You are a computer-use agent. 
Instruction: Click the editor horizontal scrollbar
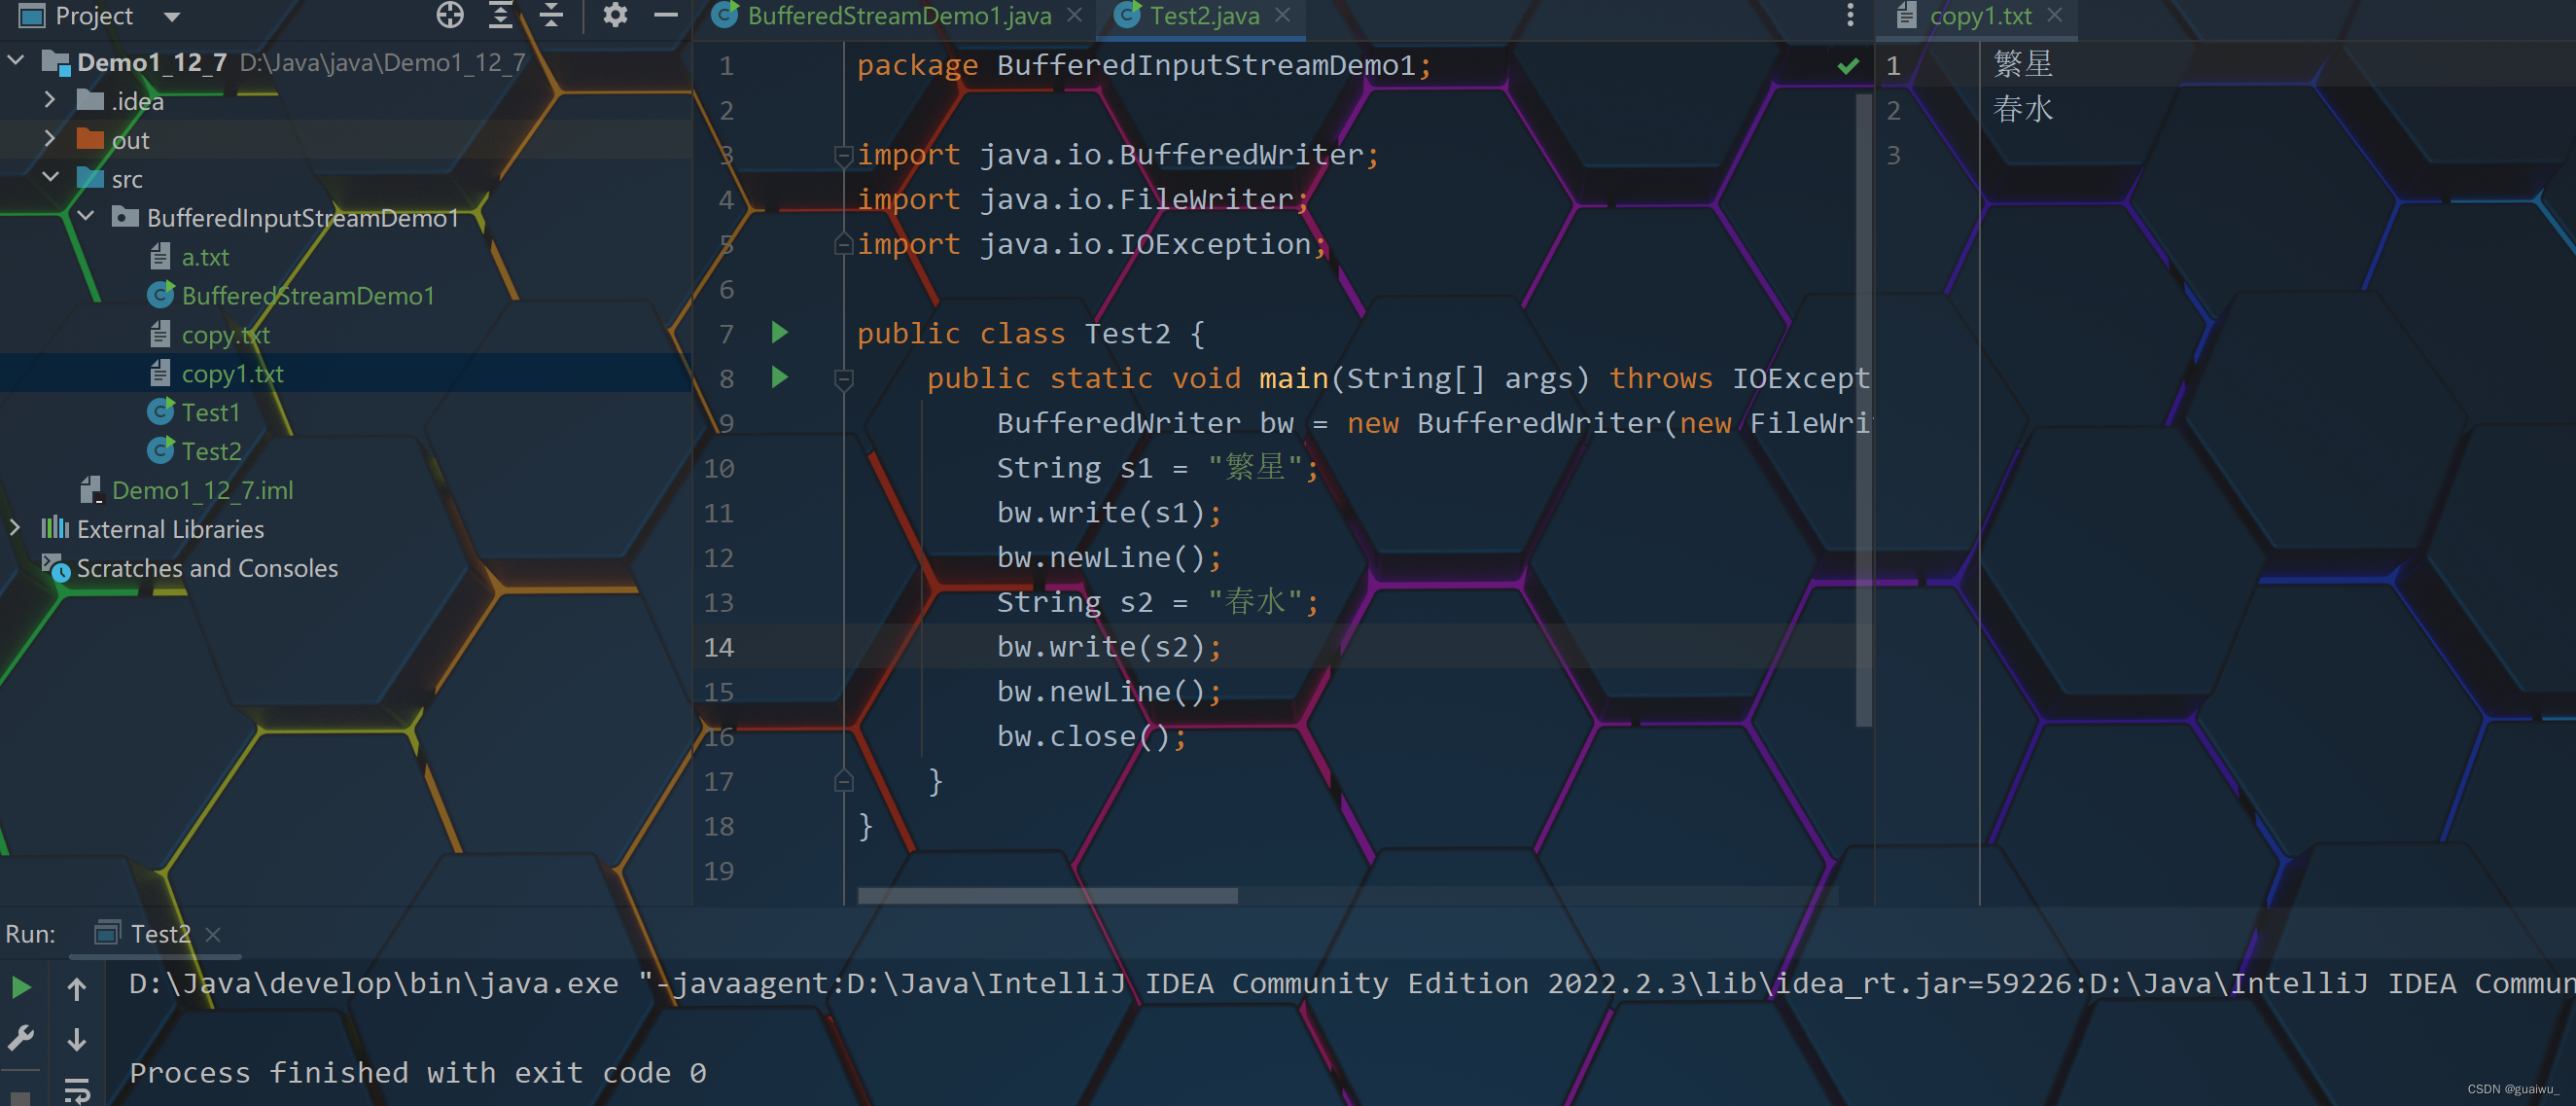1047,896
